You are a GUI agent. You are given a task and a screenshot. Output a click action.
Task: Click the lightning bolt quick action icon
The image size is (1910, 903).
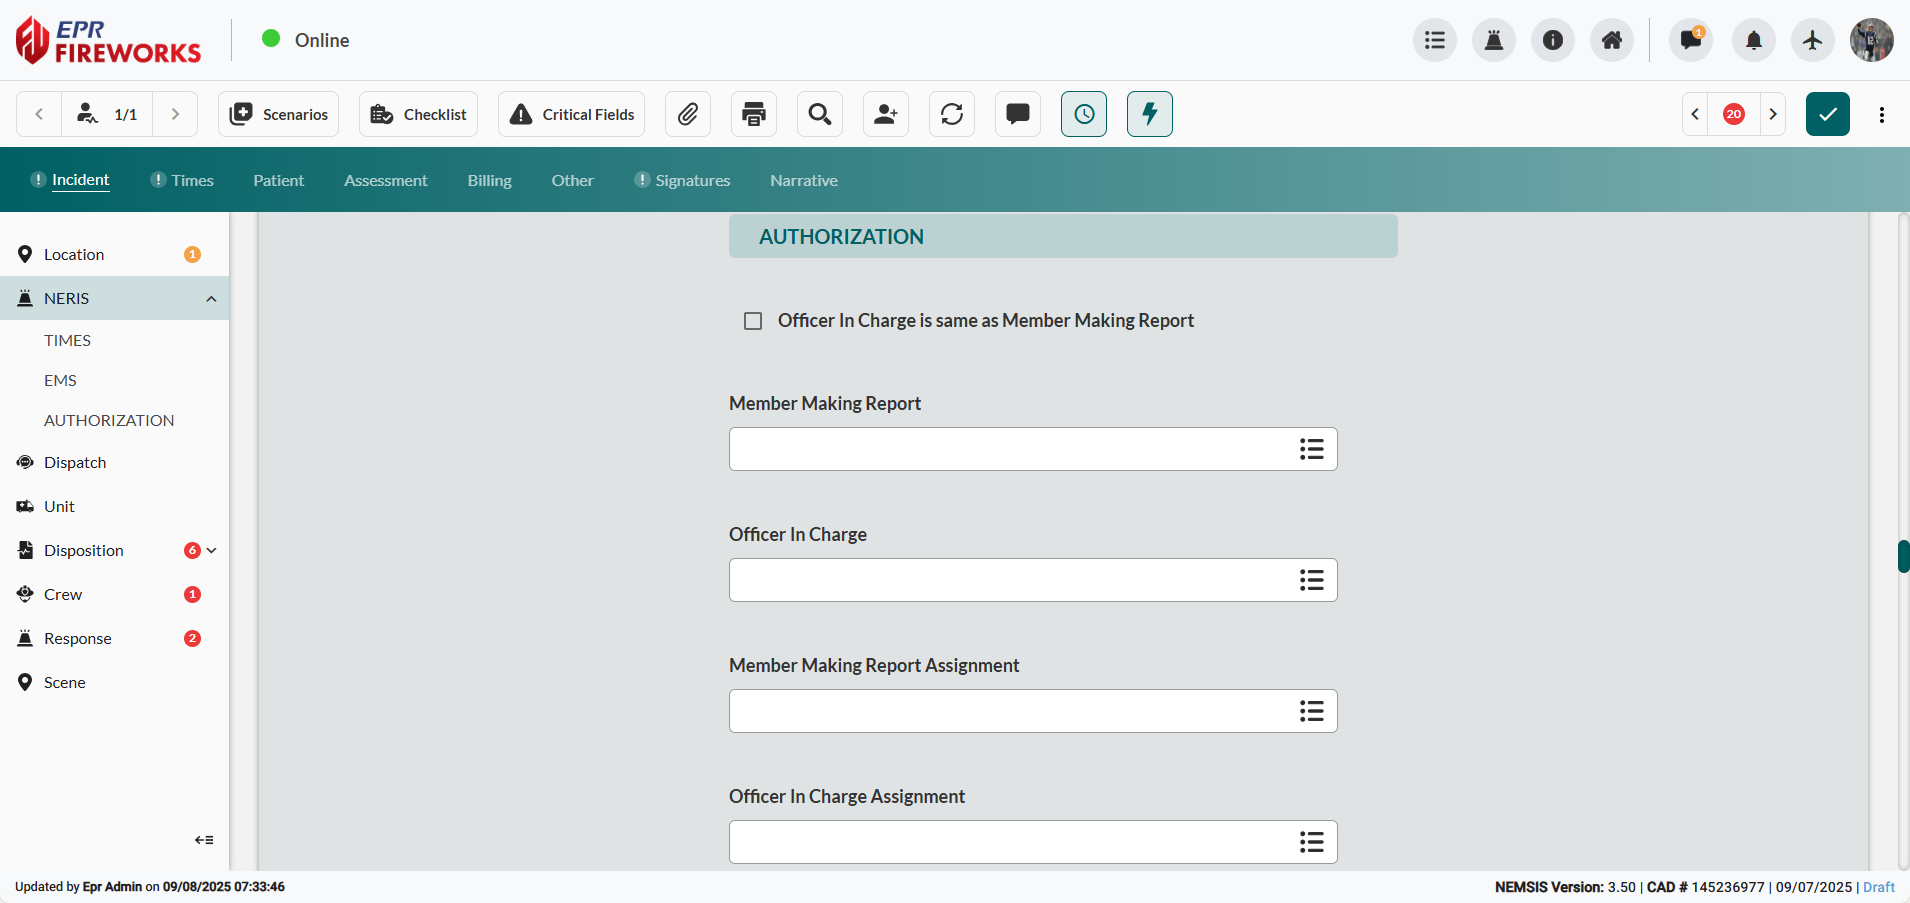(1150, 114)
